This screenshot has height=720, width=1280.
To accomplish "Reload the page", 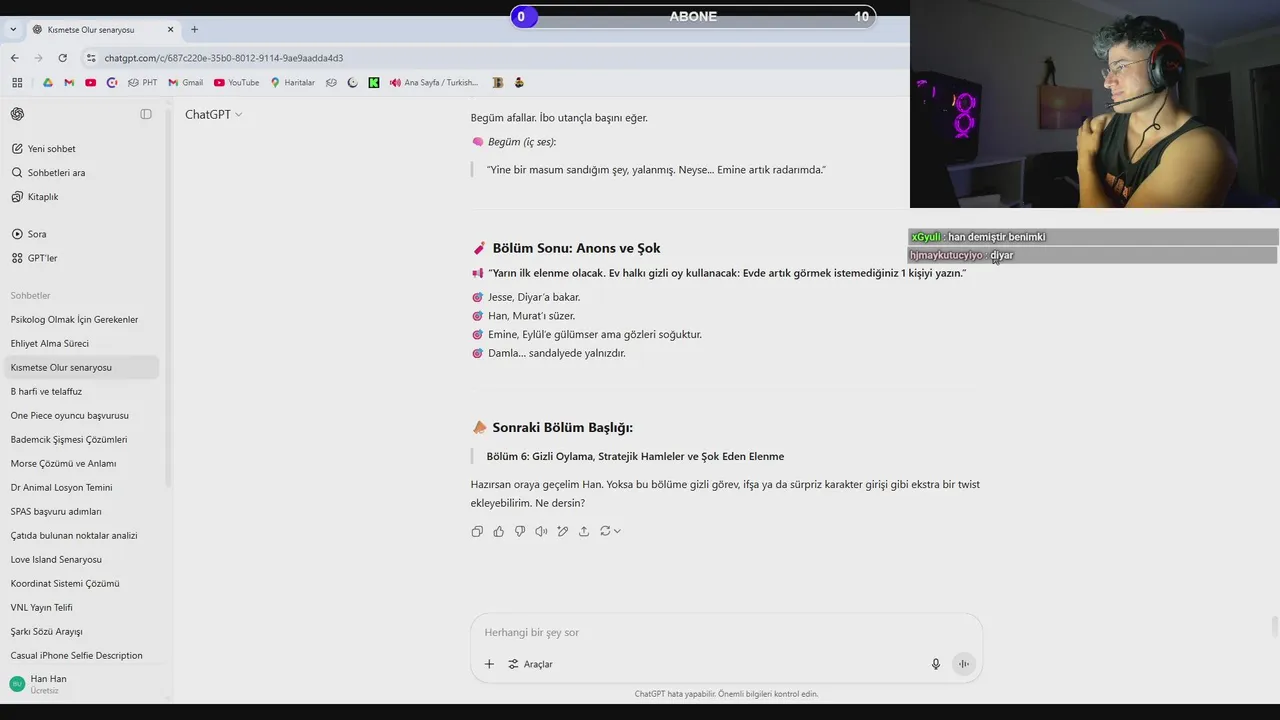I will coord(62,58).
